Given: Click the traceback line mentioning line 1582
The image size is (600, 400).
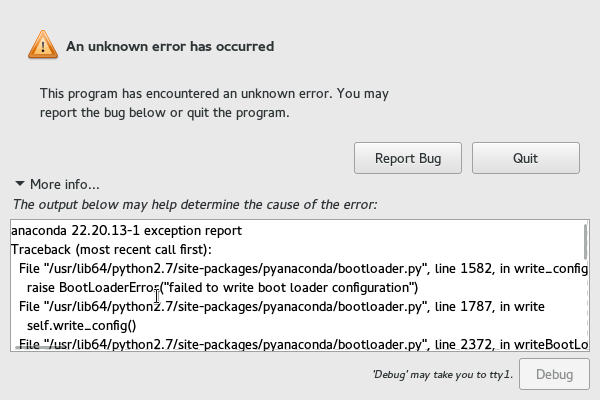Looking at the screenshot, I should tap(300, 269).
